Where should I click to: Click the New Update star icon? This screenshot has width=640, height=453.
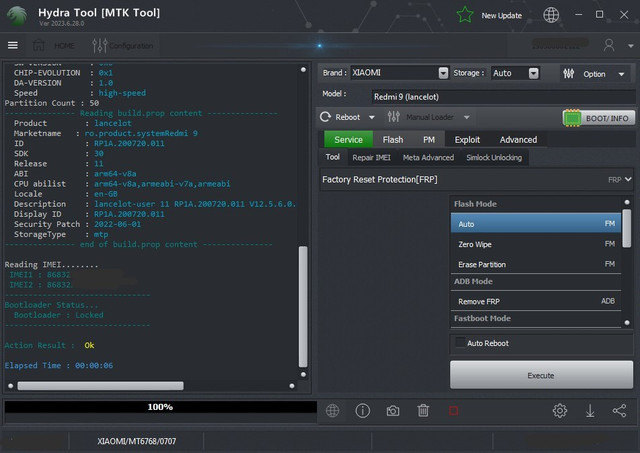(465, 15)
